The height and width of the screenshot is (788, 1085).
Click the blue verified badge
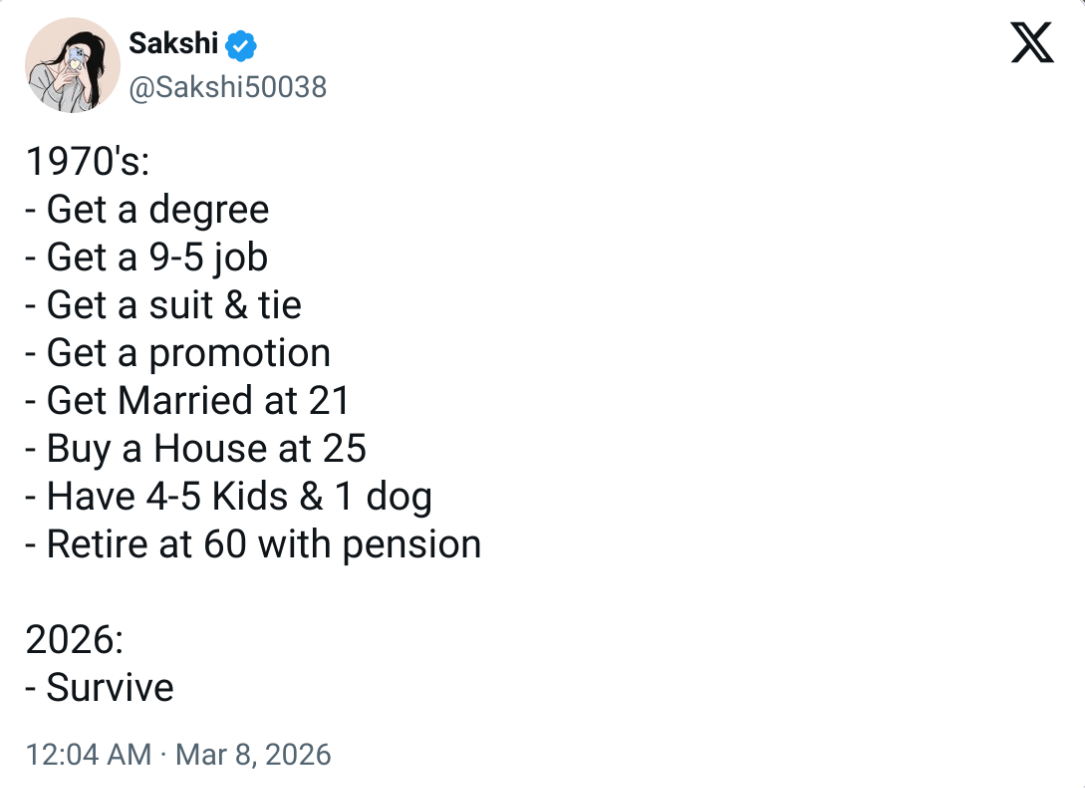click(243, 45)
